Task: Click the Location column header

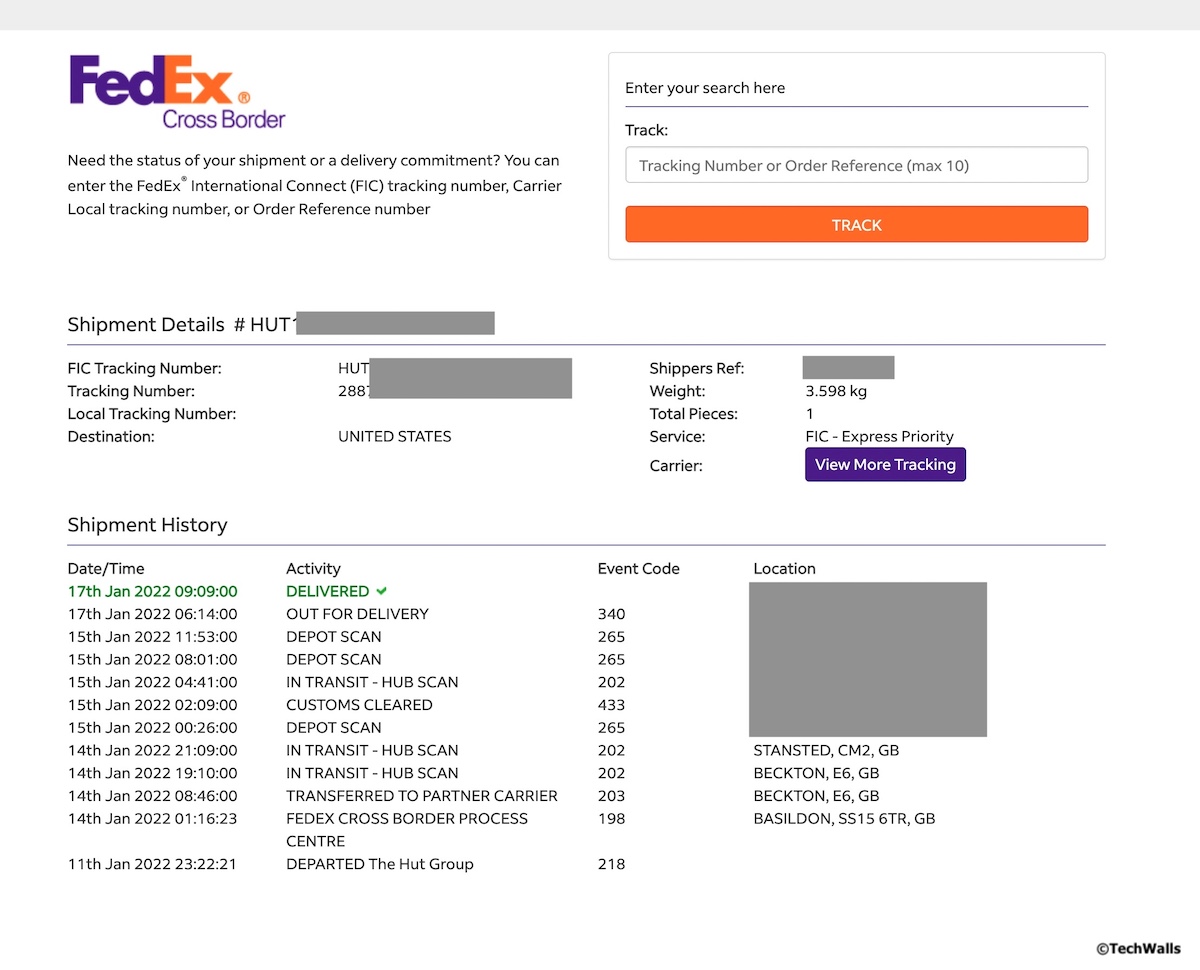Action: [x=784, y=569]
